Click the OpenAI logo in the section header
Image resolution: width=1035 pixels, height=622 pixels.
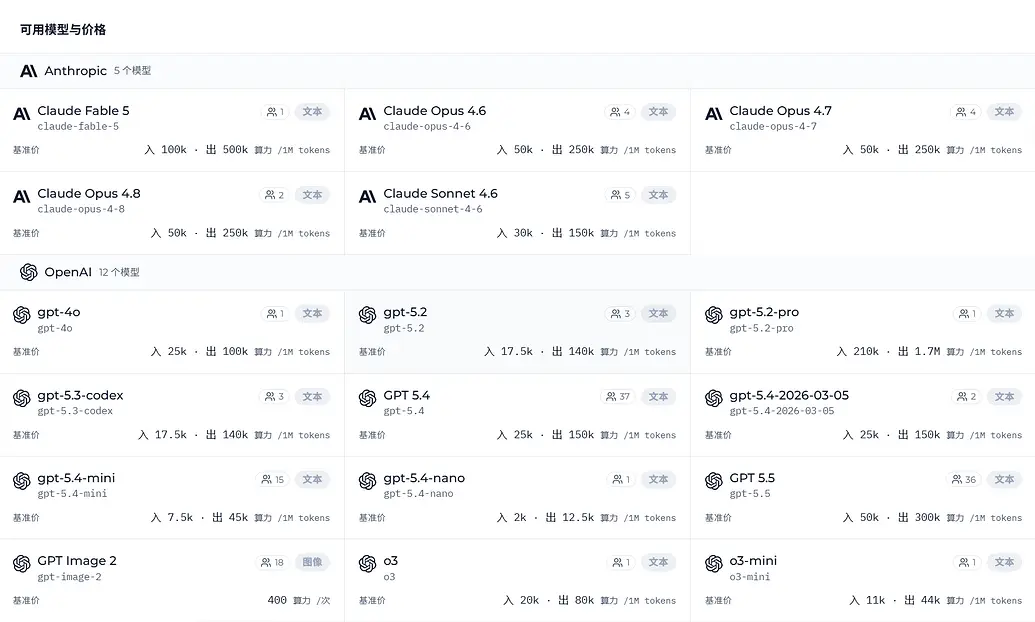tap(28, 272)
